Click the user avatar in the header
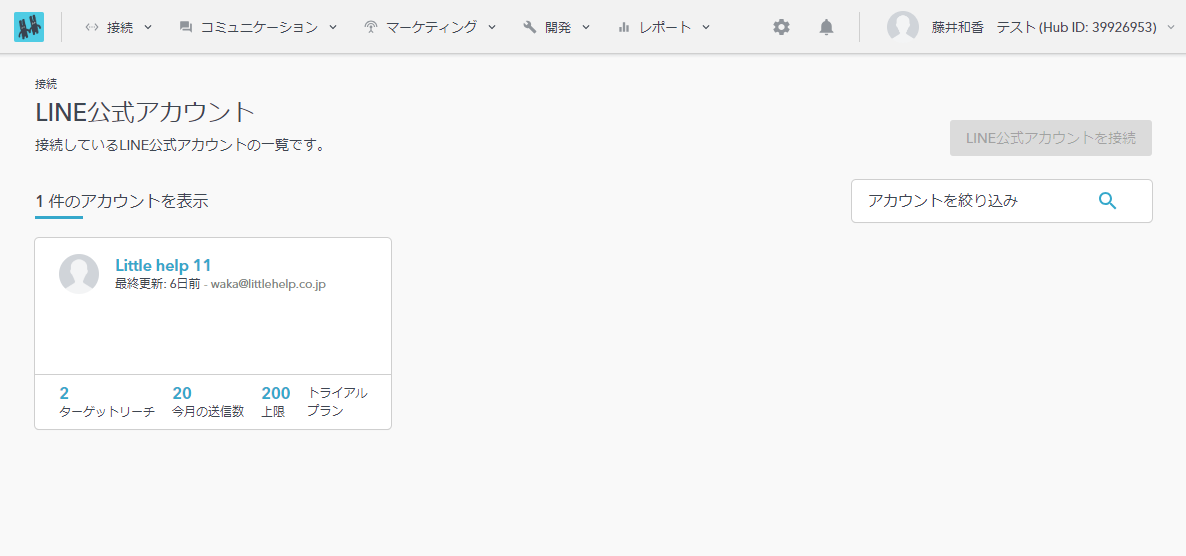Screen dimensions: 1186x556 902,27
